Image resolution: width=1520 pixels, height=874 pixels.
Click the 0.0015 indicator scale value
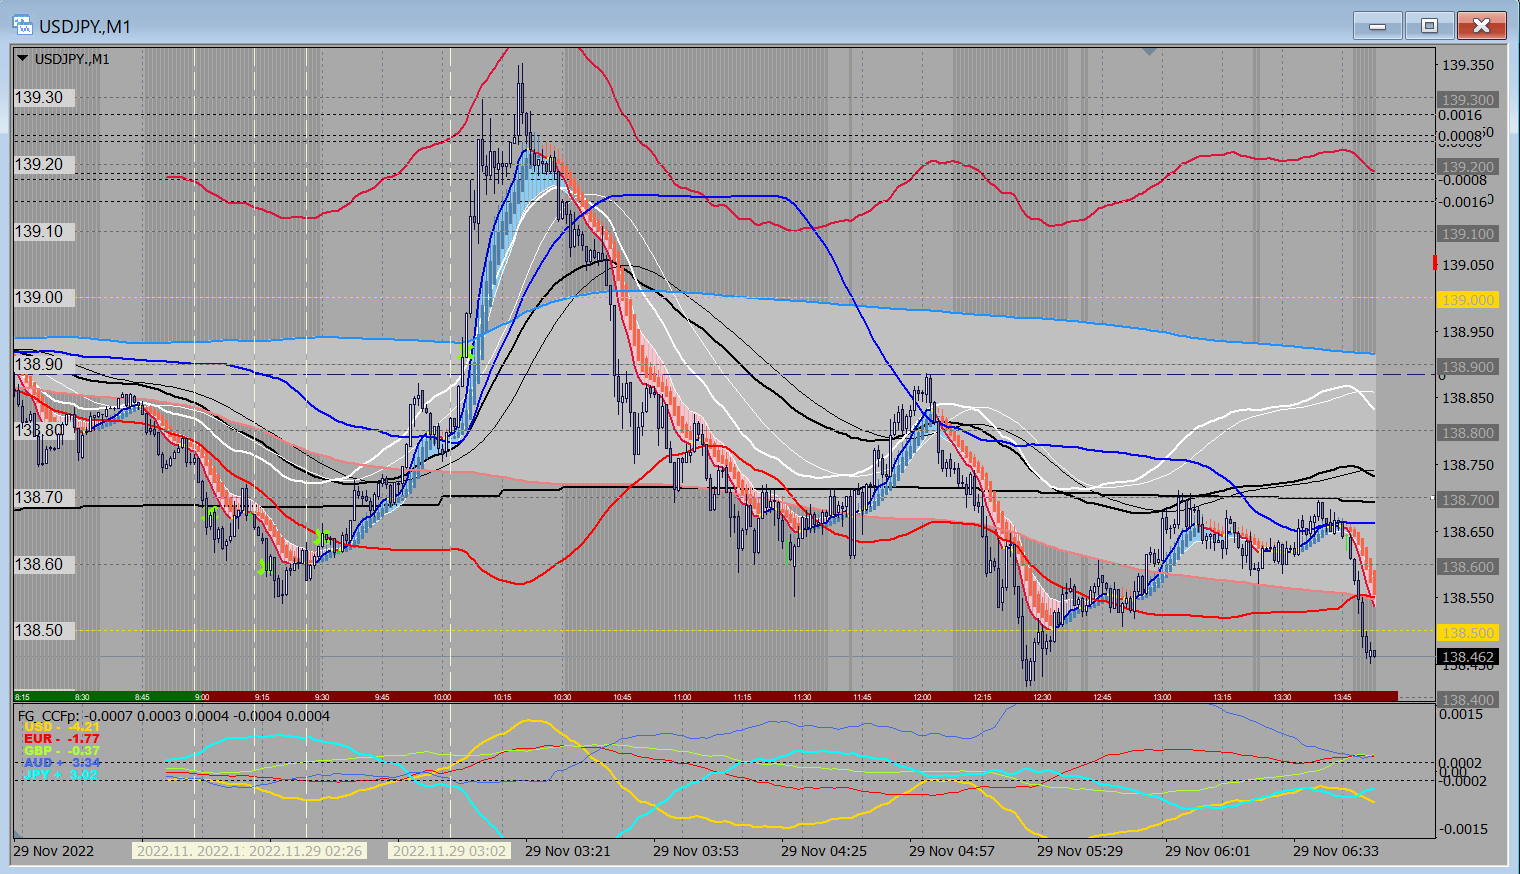(x=1461, y=714)
